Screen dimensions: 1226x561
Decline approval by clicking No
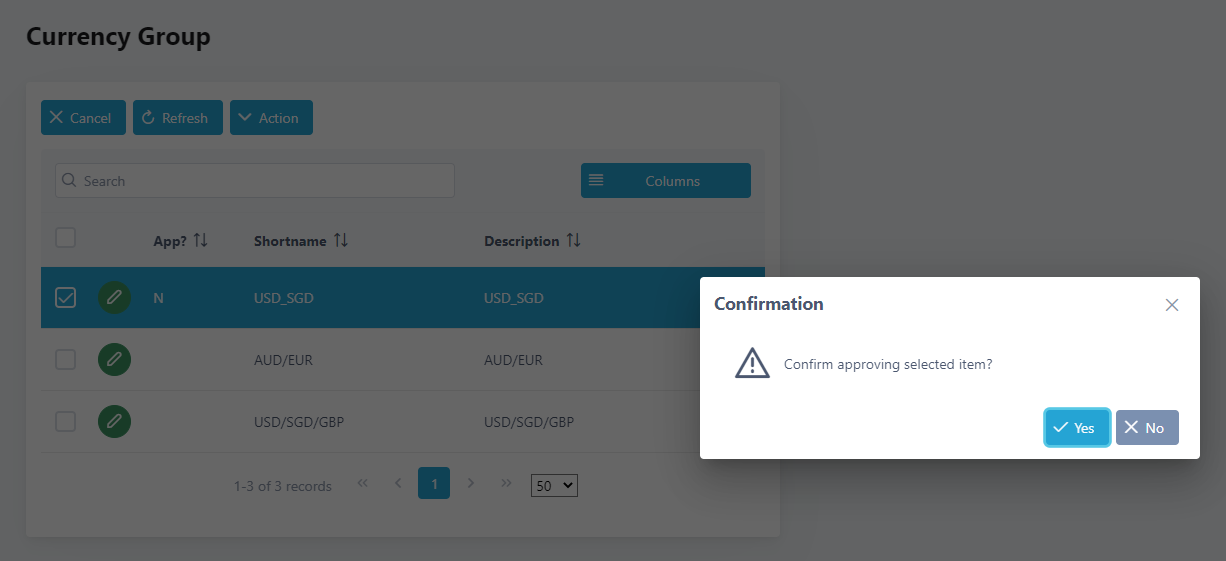coord(1146,428)
